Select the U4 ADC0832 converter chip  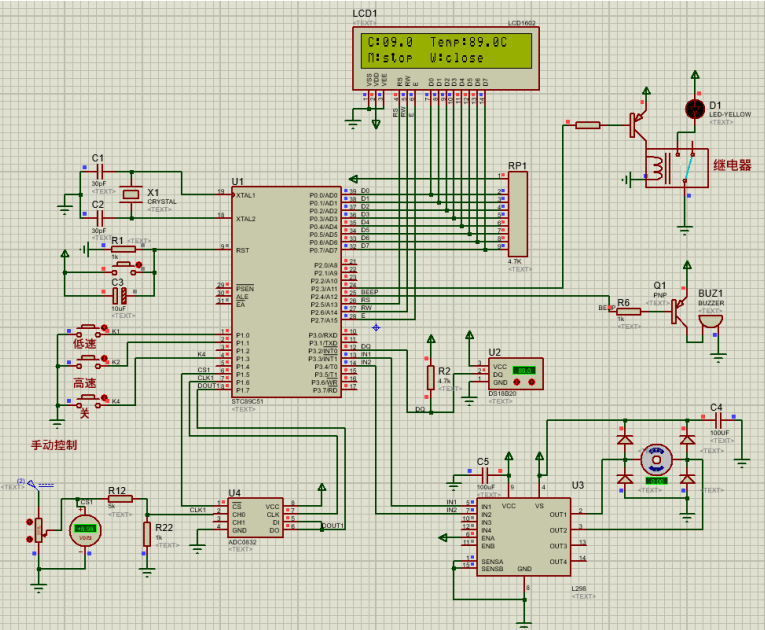(x=256, y=518)
